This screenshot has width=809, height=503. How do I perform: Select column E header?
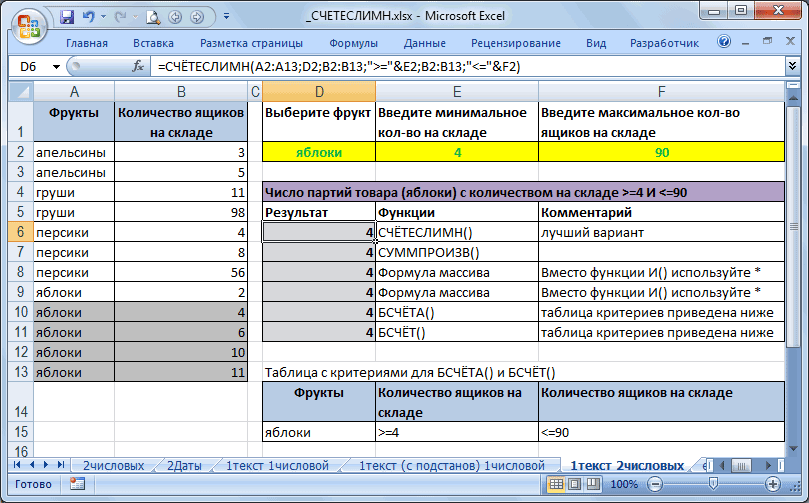point(457,92)
